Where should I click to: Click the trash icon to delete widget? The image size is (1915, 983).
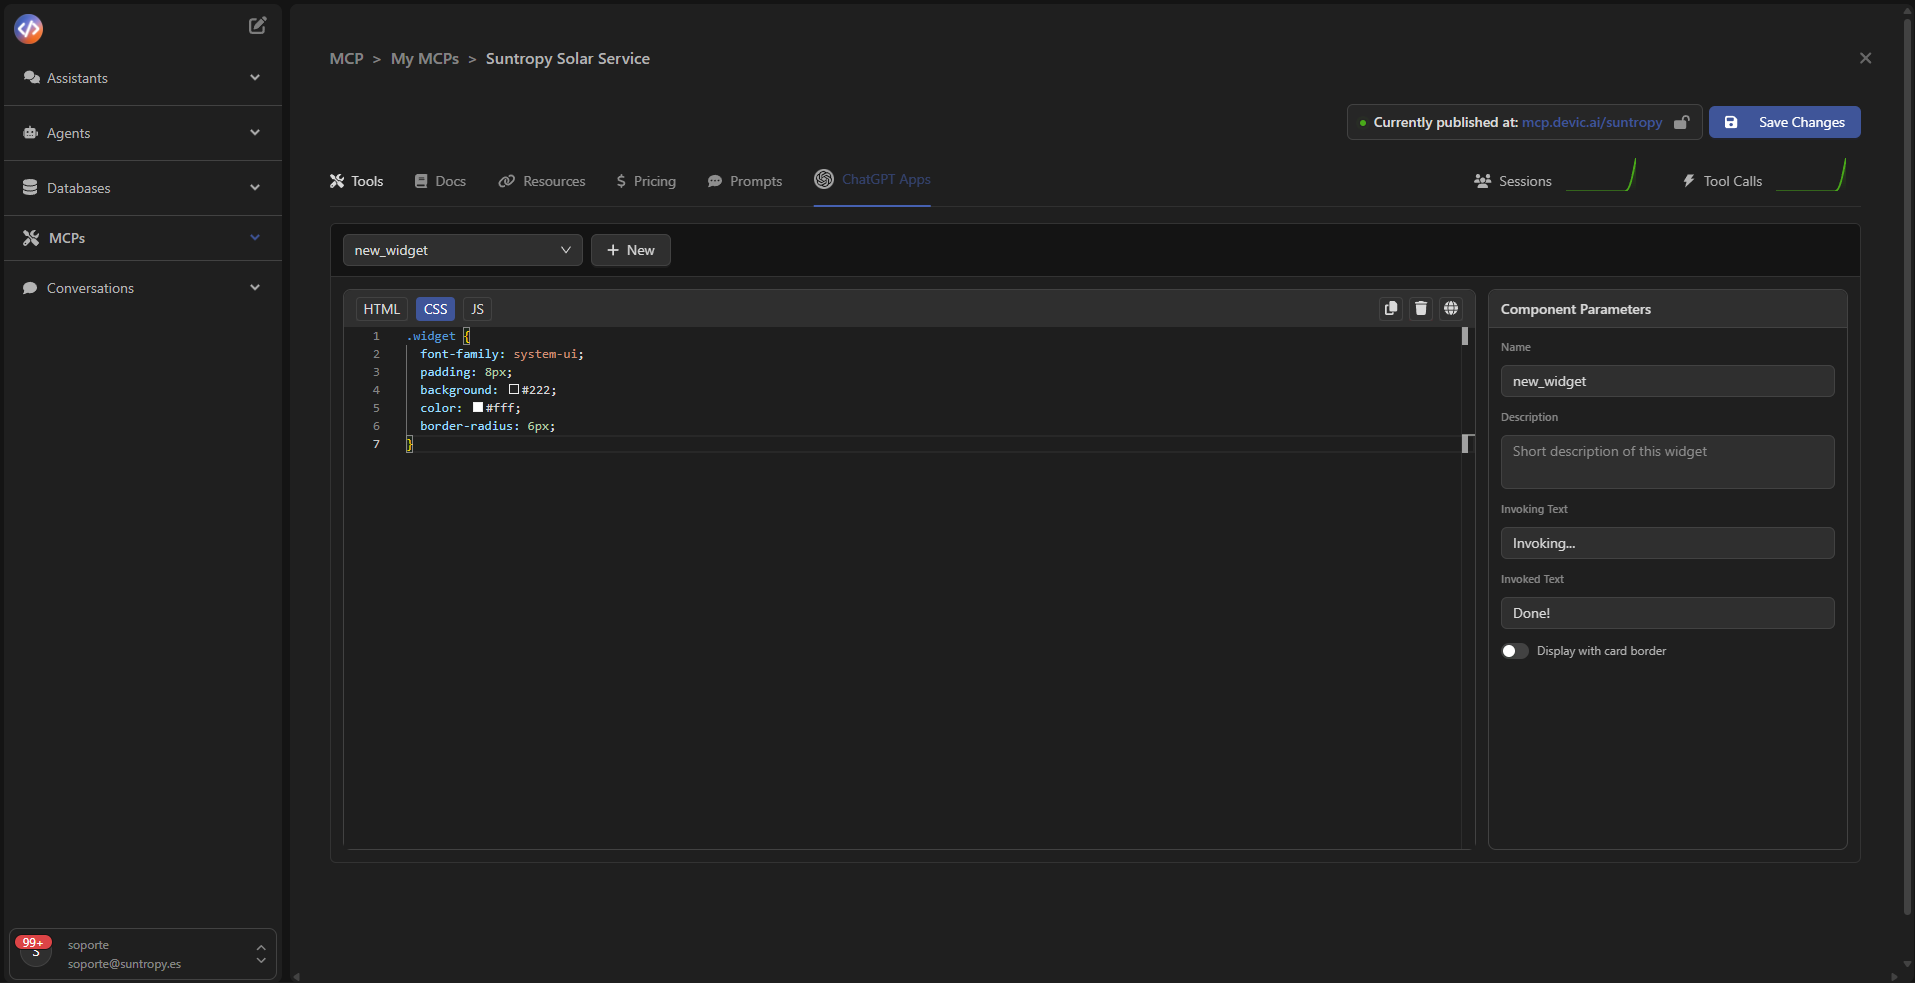[1421, 308]
